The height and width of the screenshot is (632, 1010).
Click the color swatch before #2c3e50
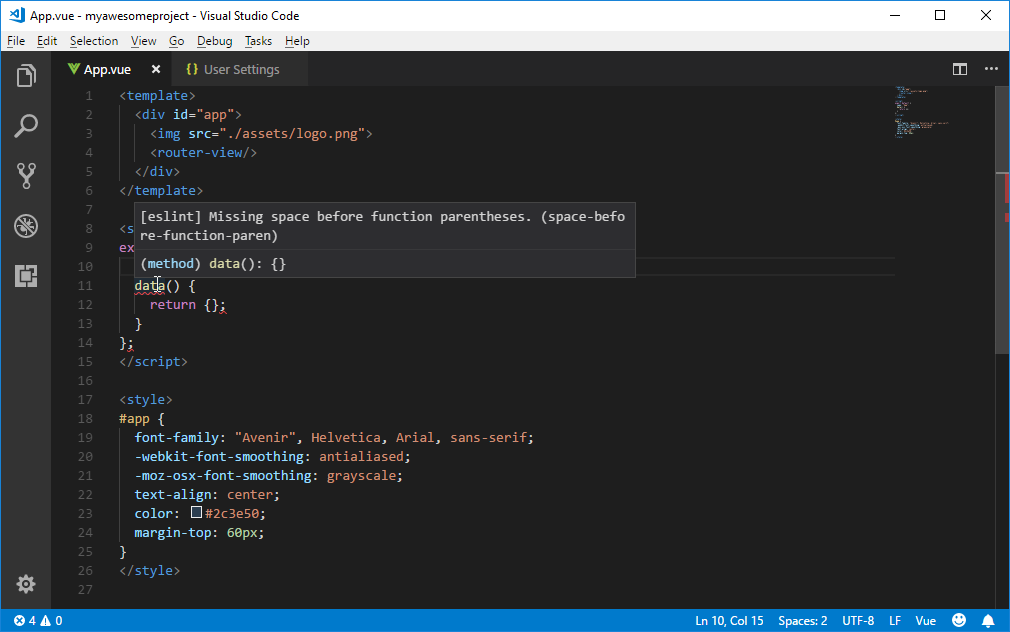196,513
